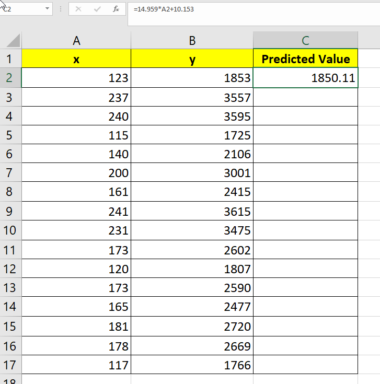Click the Enter formula checkmark icon
This screenshot has height=384, width=380.
click(97, 9)
